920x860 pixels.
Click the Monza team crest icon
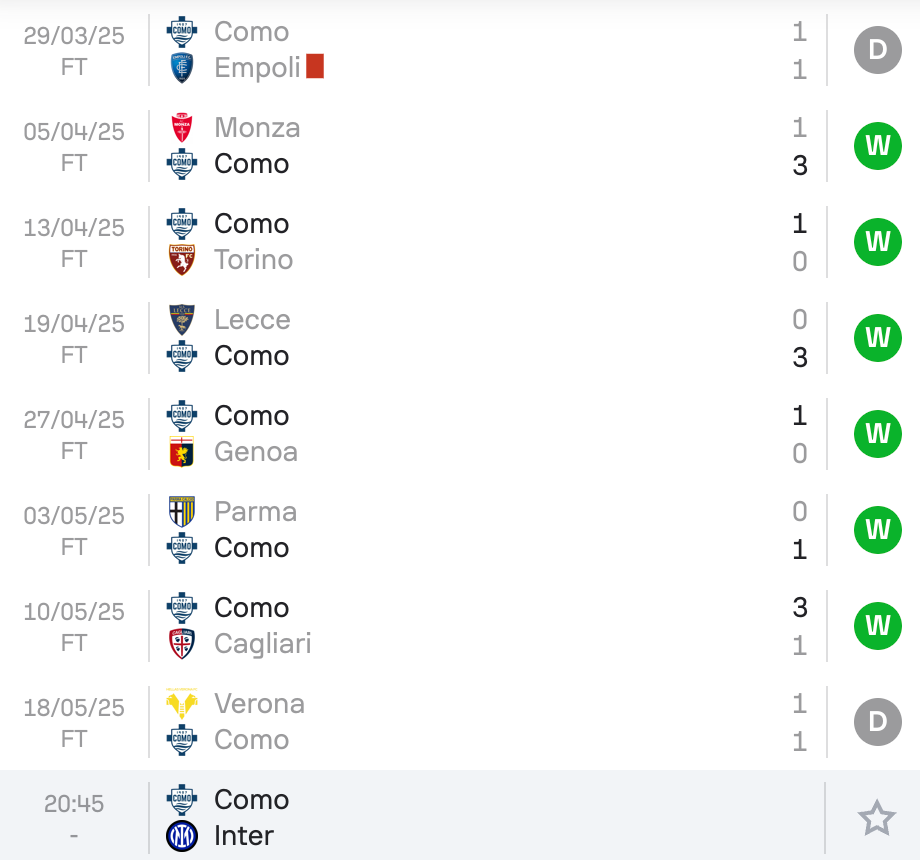pyautogui.click(x=182, y=128)
